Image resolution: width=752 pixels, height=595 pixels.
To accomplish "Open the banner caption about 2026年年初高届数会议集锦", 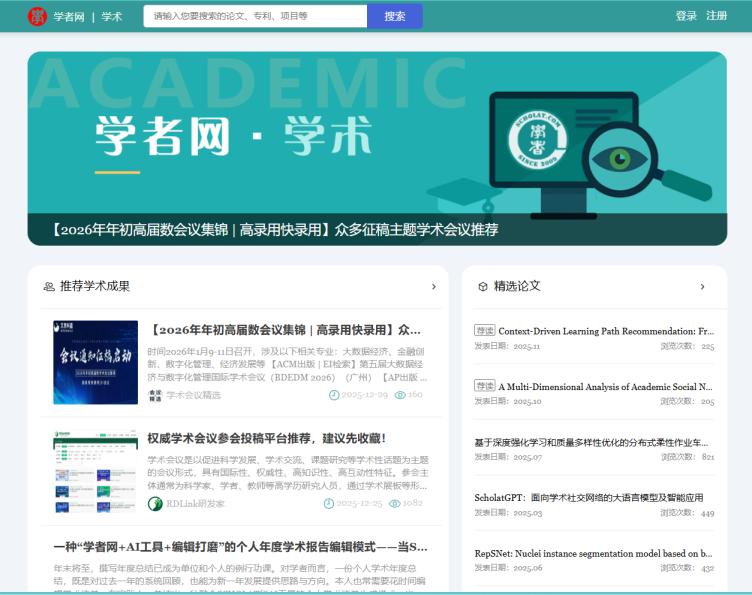I will 273,230.
